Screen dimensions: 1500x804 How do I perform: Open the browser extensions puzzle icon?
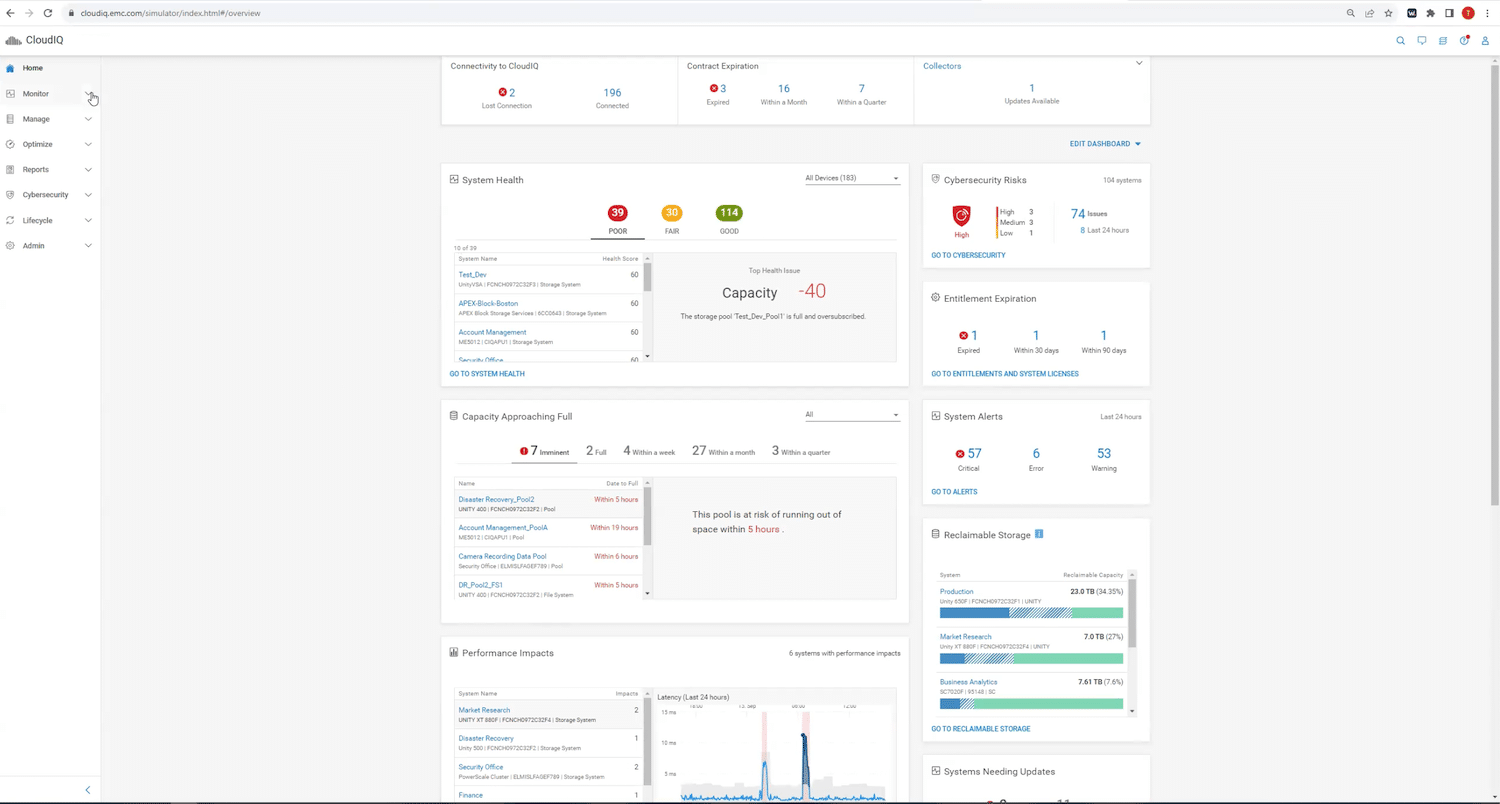1430,13
